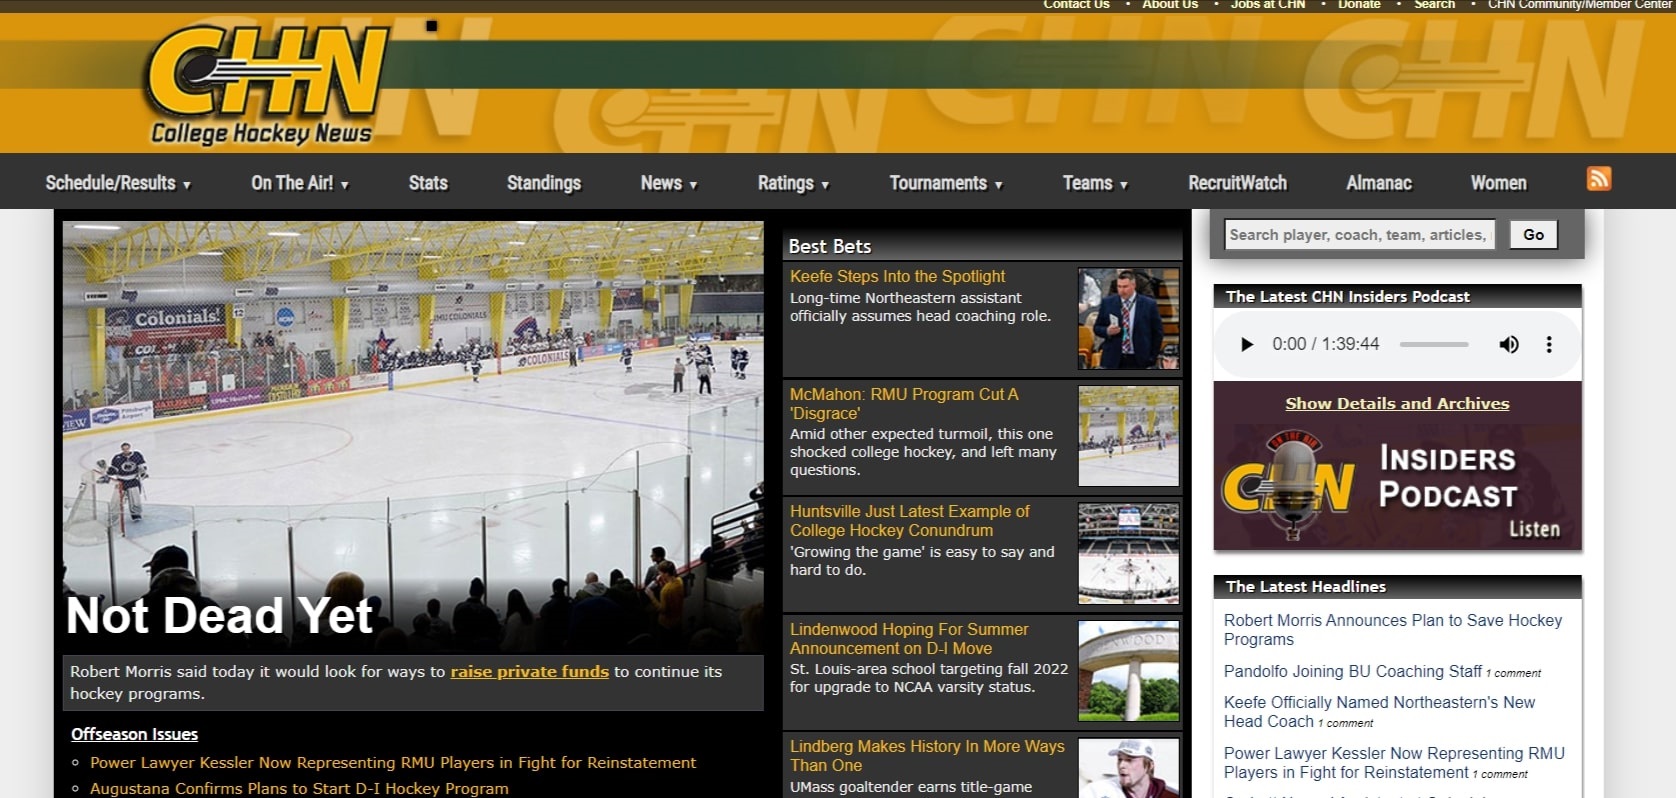This screenshot has width=1676, height=798.
Task: Open Power Lawyer Kessler headline in Latest Headlines
Action: (1394, 763)
